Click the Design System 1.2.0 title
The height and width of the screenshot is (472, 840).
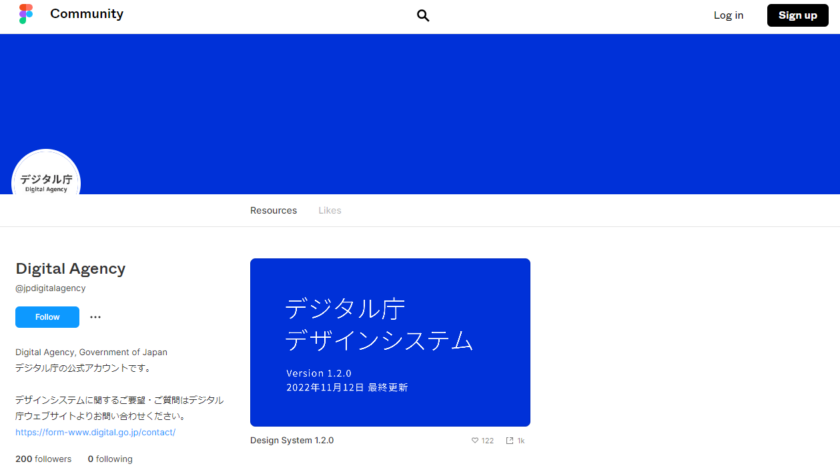(x=292, y=440)
